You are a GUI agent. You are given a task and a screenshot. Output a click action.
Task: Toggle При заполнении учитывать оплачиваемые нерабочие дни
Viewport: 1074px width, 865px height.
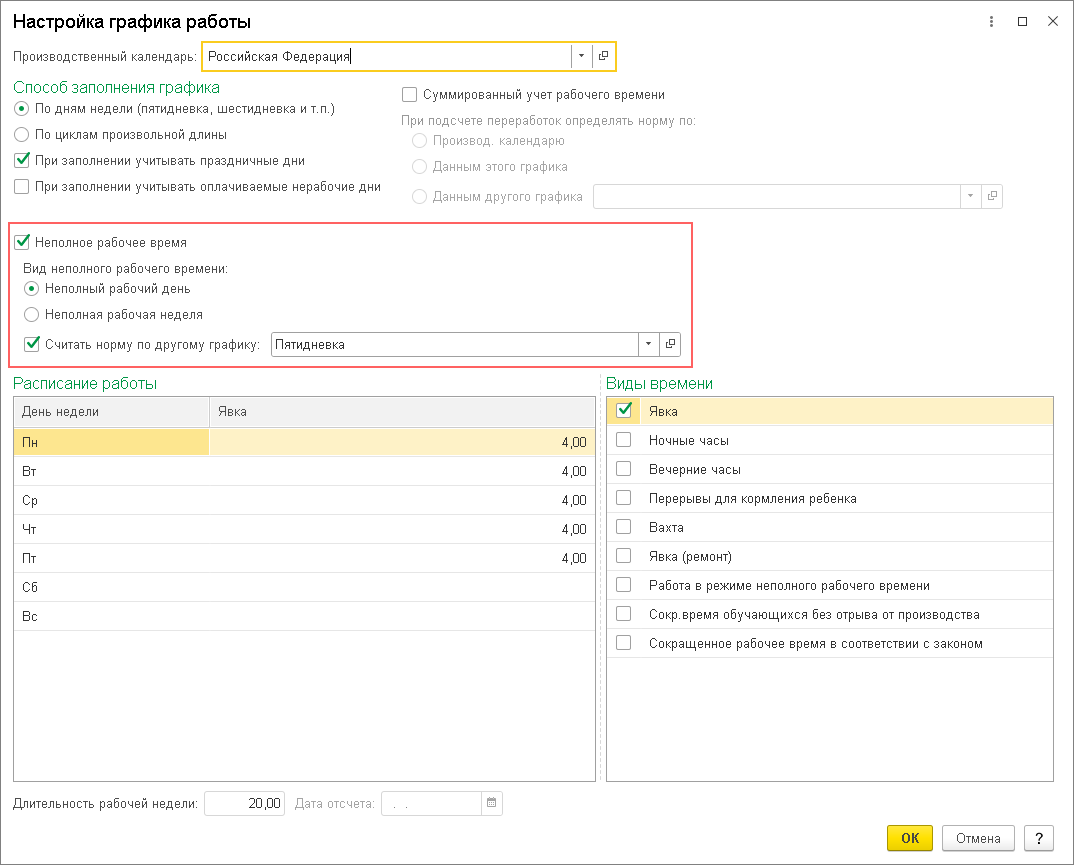point(22,186)
